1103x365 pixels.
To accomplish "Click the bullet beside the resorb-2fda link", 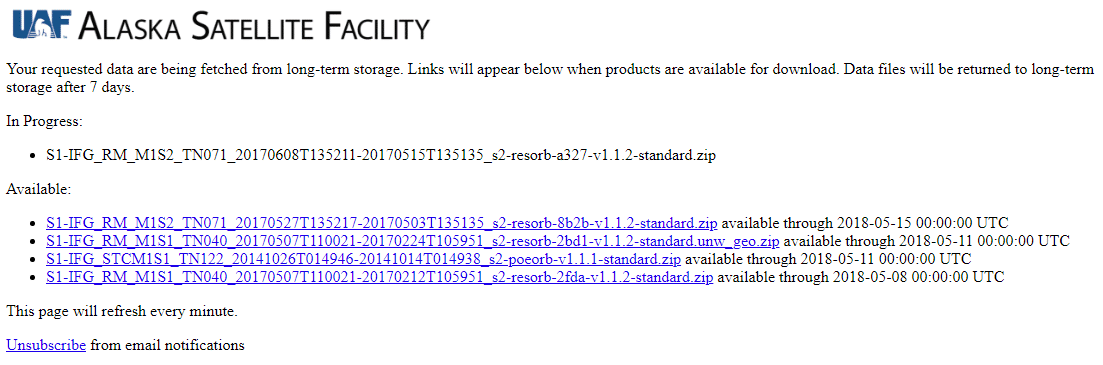I will pos(32,278).
